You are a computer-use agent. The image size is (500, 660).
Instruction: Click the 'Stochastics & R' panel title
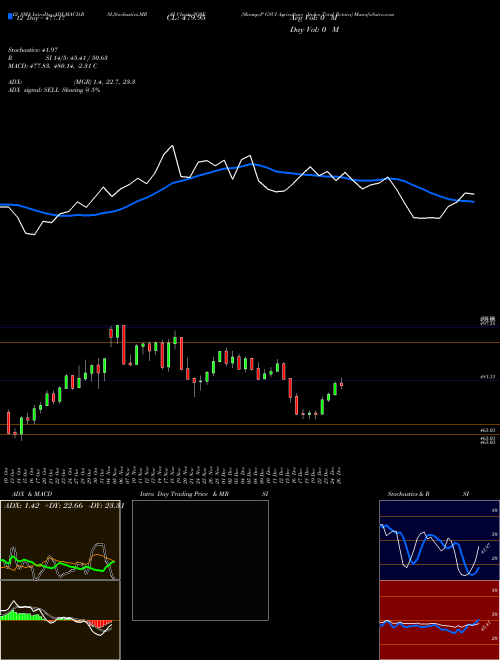[408, 494]
